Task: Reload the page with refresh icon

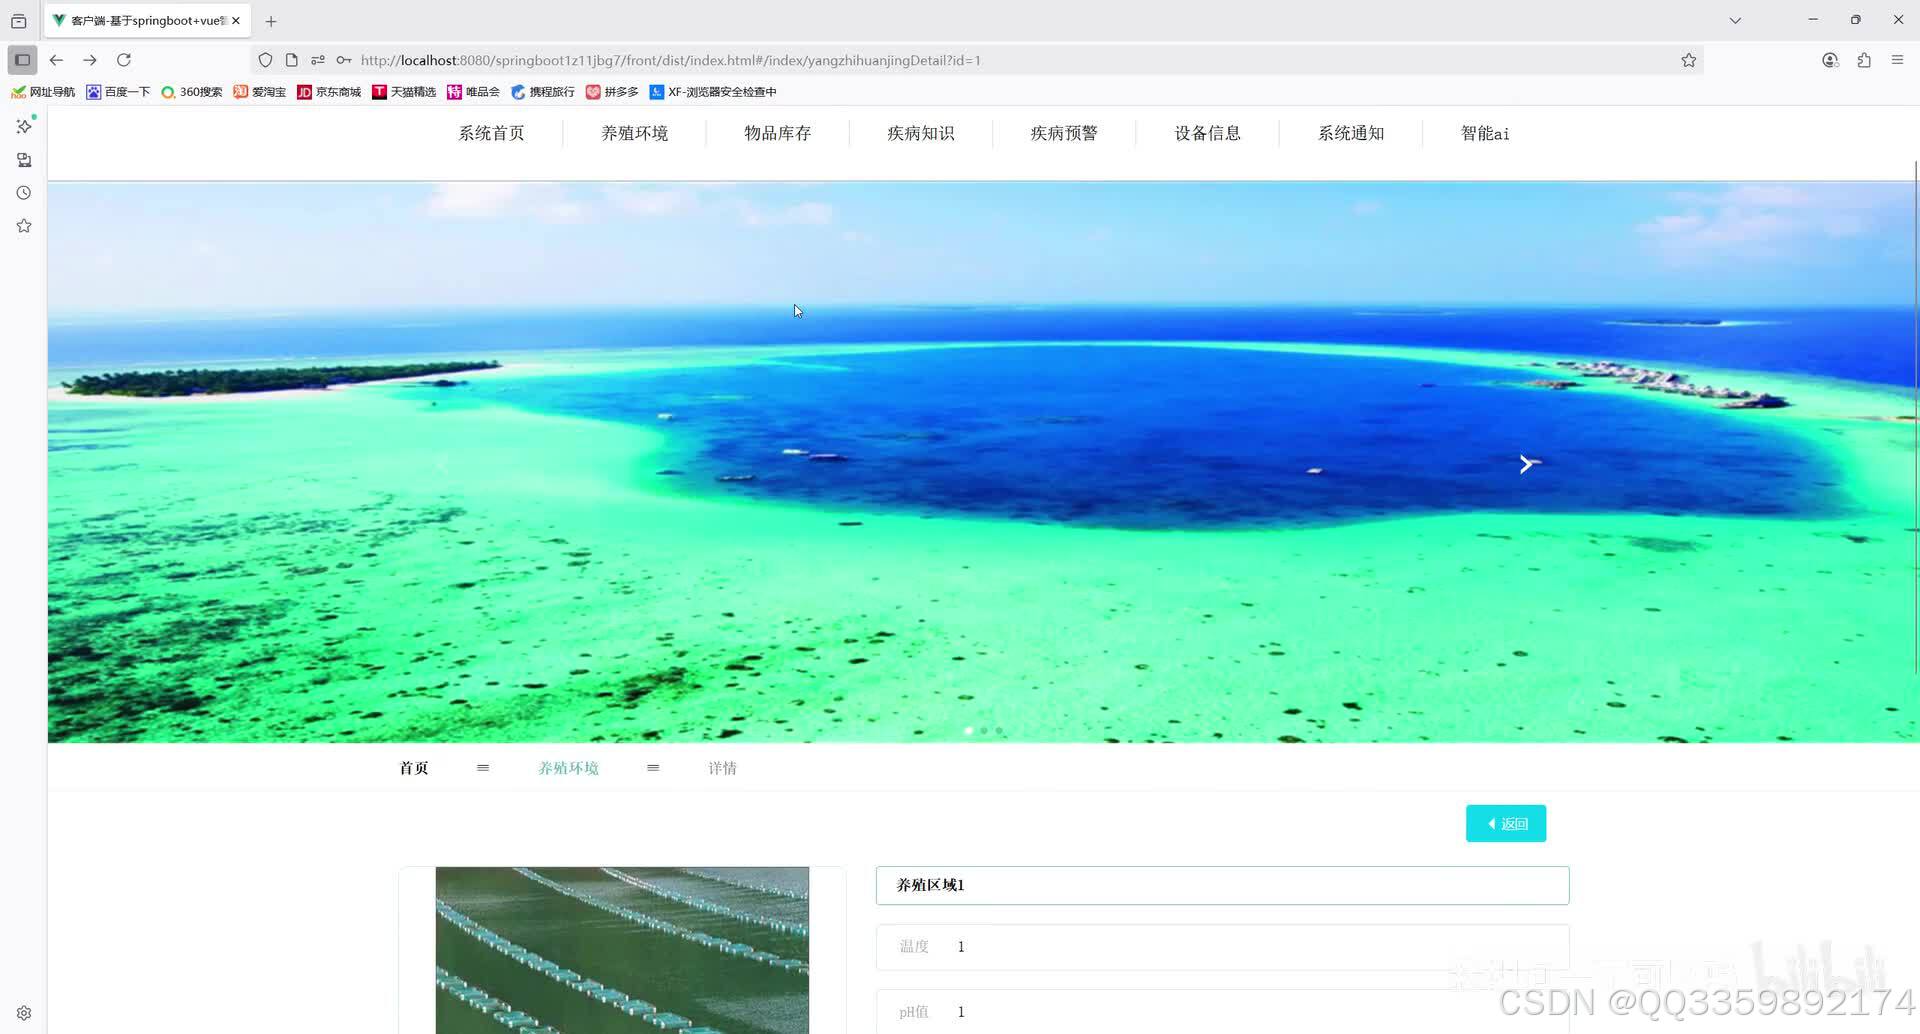Action: [x=123, y=60]
